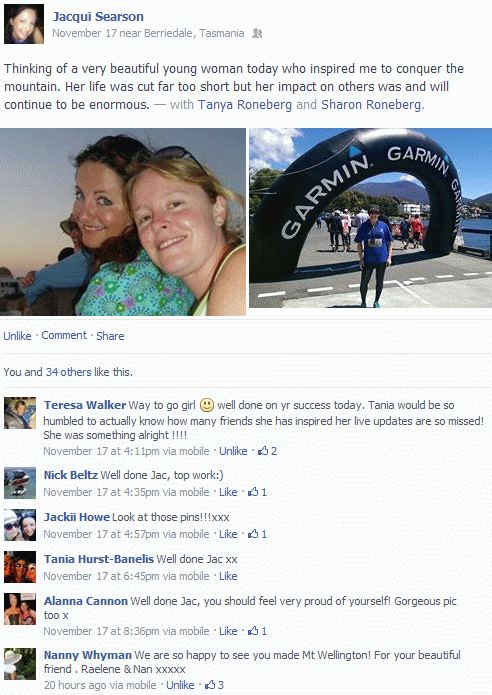Open the Garmin arch photo
This screenshot has height=695, width=492.
click(x=370, y=218)
